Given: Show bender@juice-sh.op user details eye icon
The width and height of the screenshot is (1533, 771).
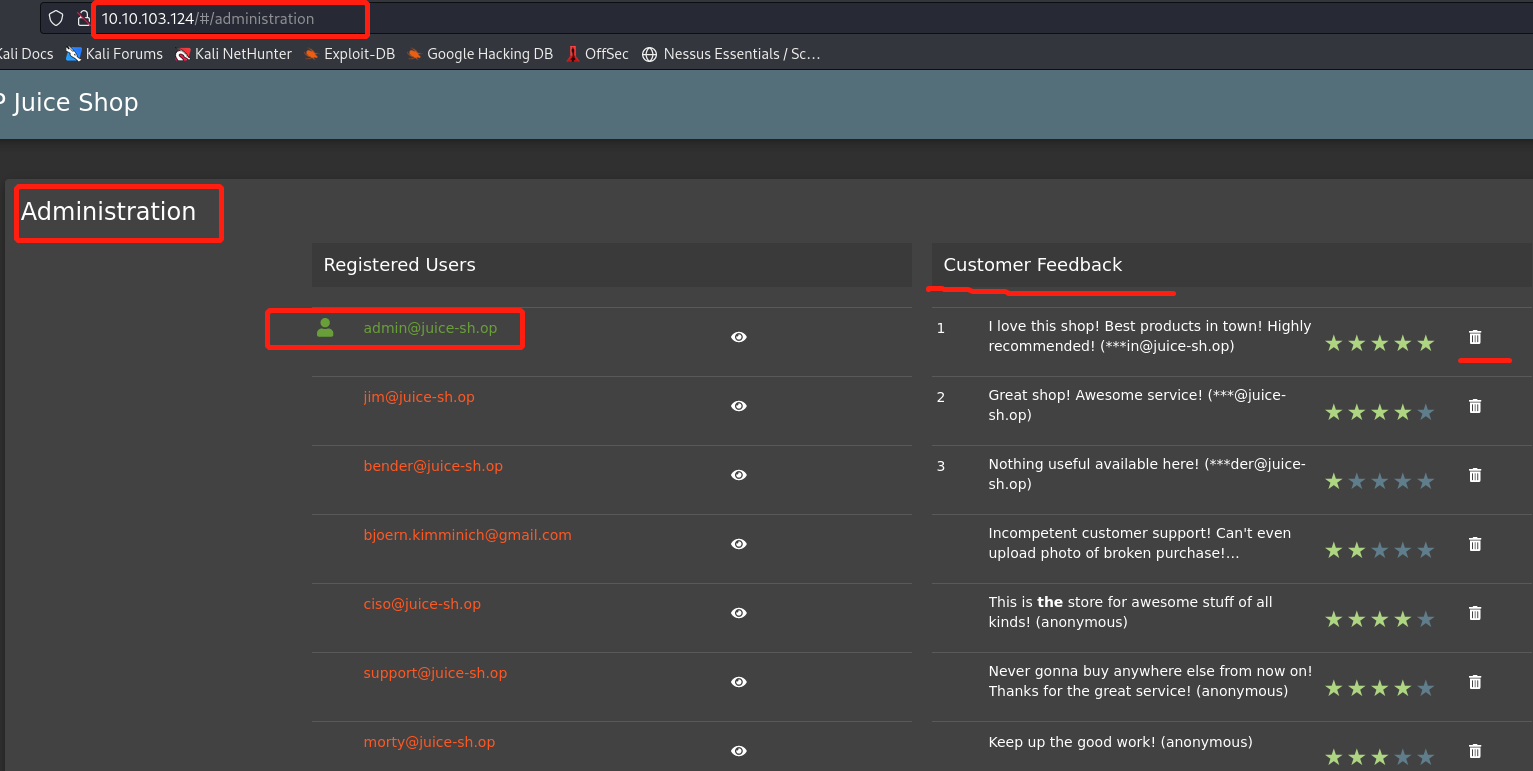Looking at the screenshot, I should point(738,475).
